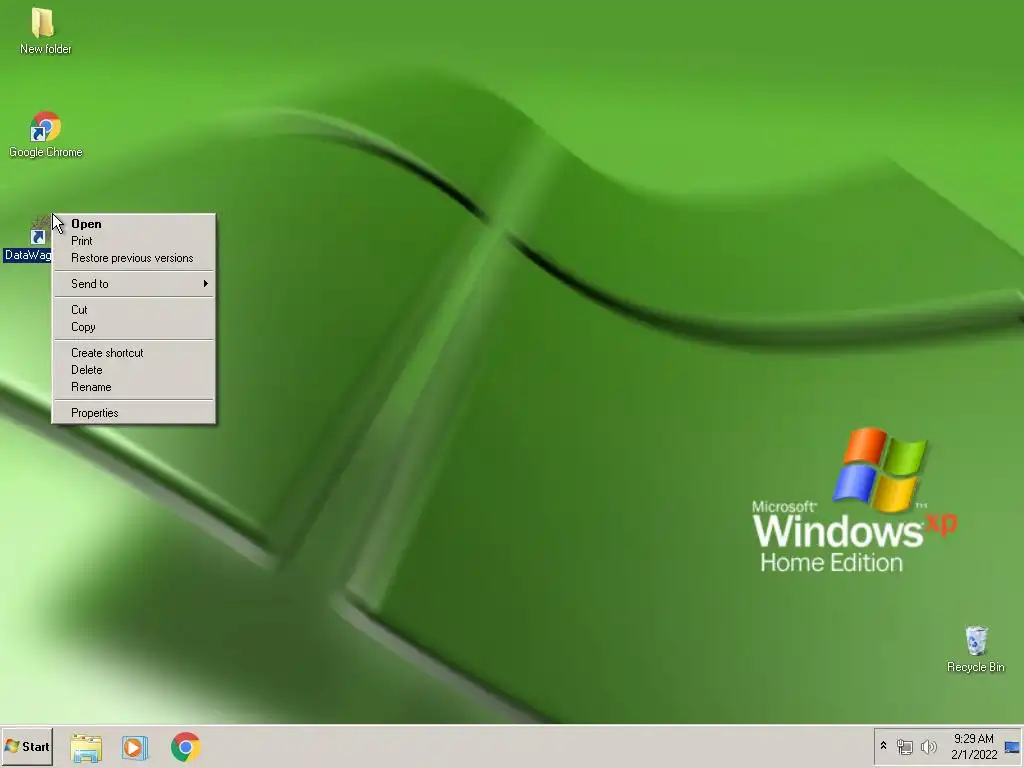Click the Start button
This screenshot has height=768, width=1024.
pyautogui.click(x=27, y=746)
